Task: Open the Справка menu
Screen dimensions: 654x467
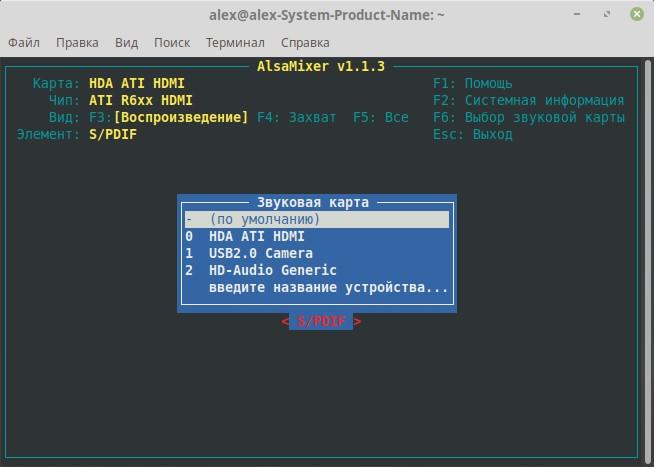Action: pyautogui.click(x=305, y=43)
